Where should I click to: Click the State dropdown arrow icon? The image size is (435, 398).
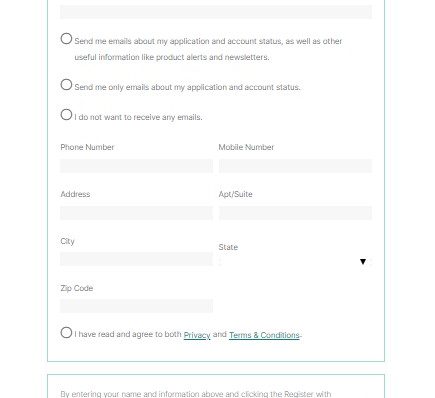[363, 262]
